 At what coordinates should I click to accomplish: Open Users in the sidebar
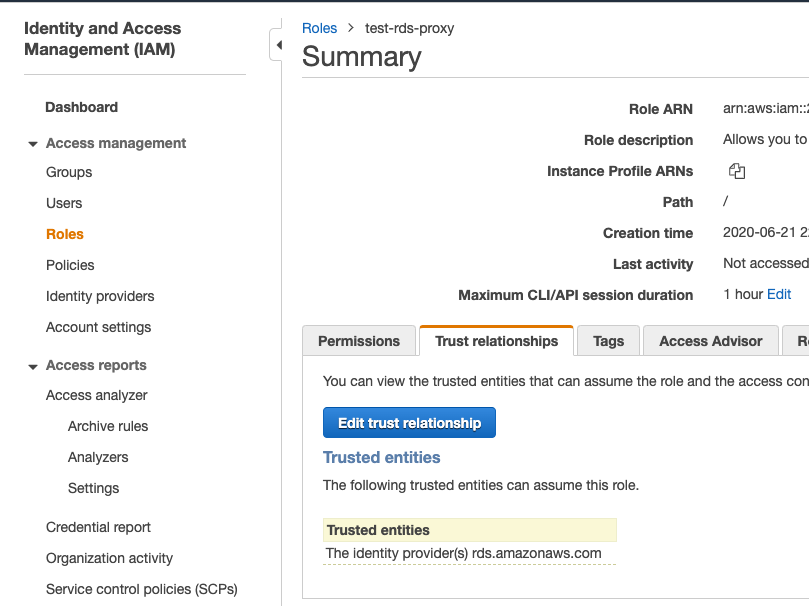[x=64, y=203]
